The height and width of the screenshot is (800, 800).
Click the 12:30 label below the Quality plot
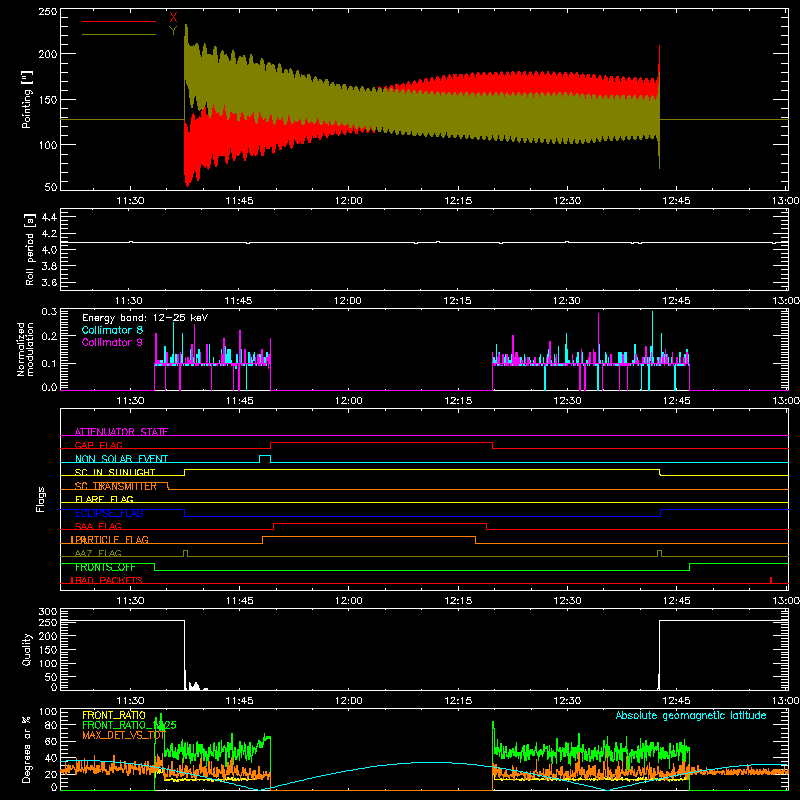pos(567,701)
